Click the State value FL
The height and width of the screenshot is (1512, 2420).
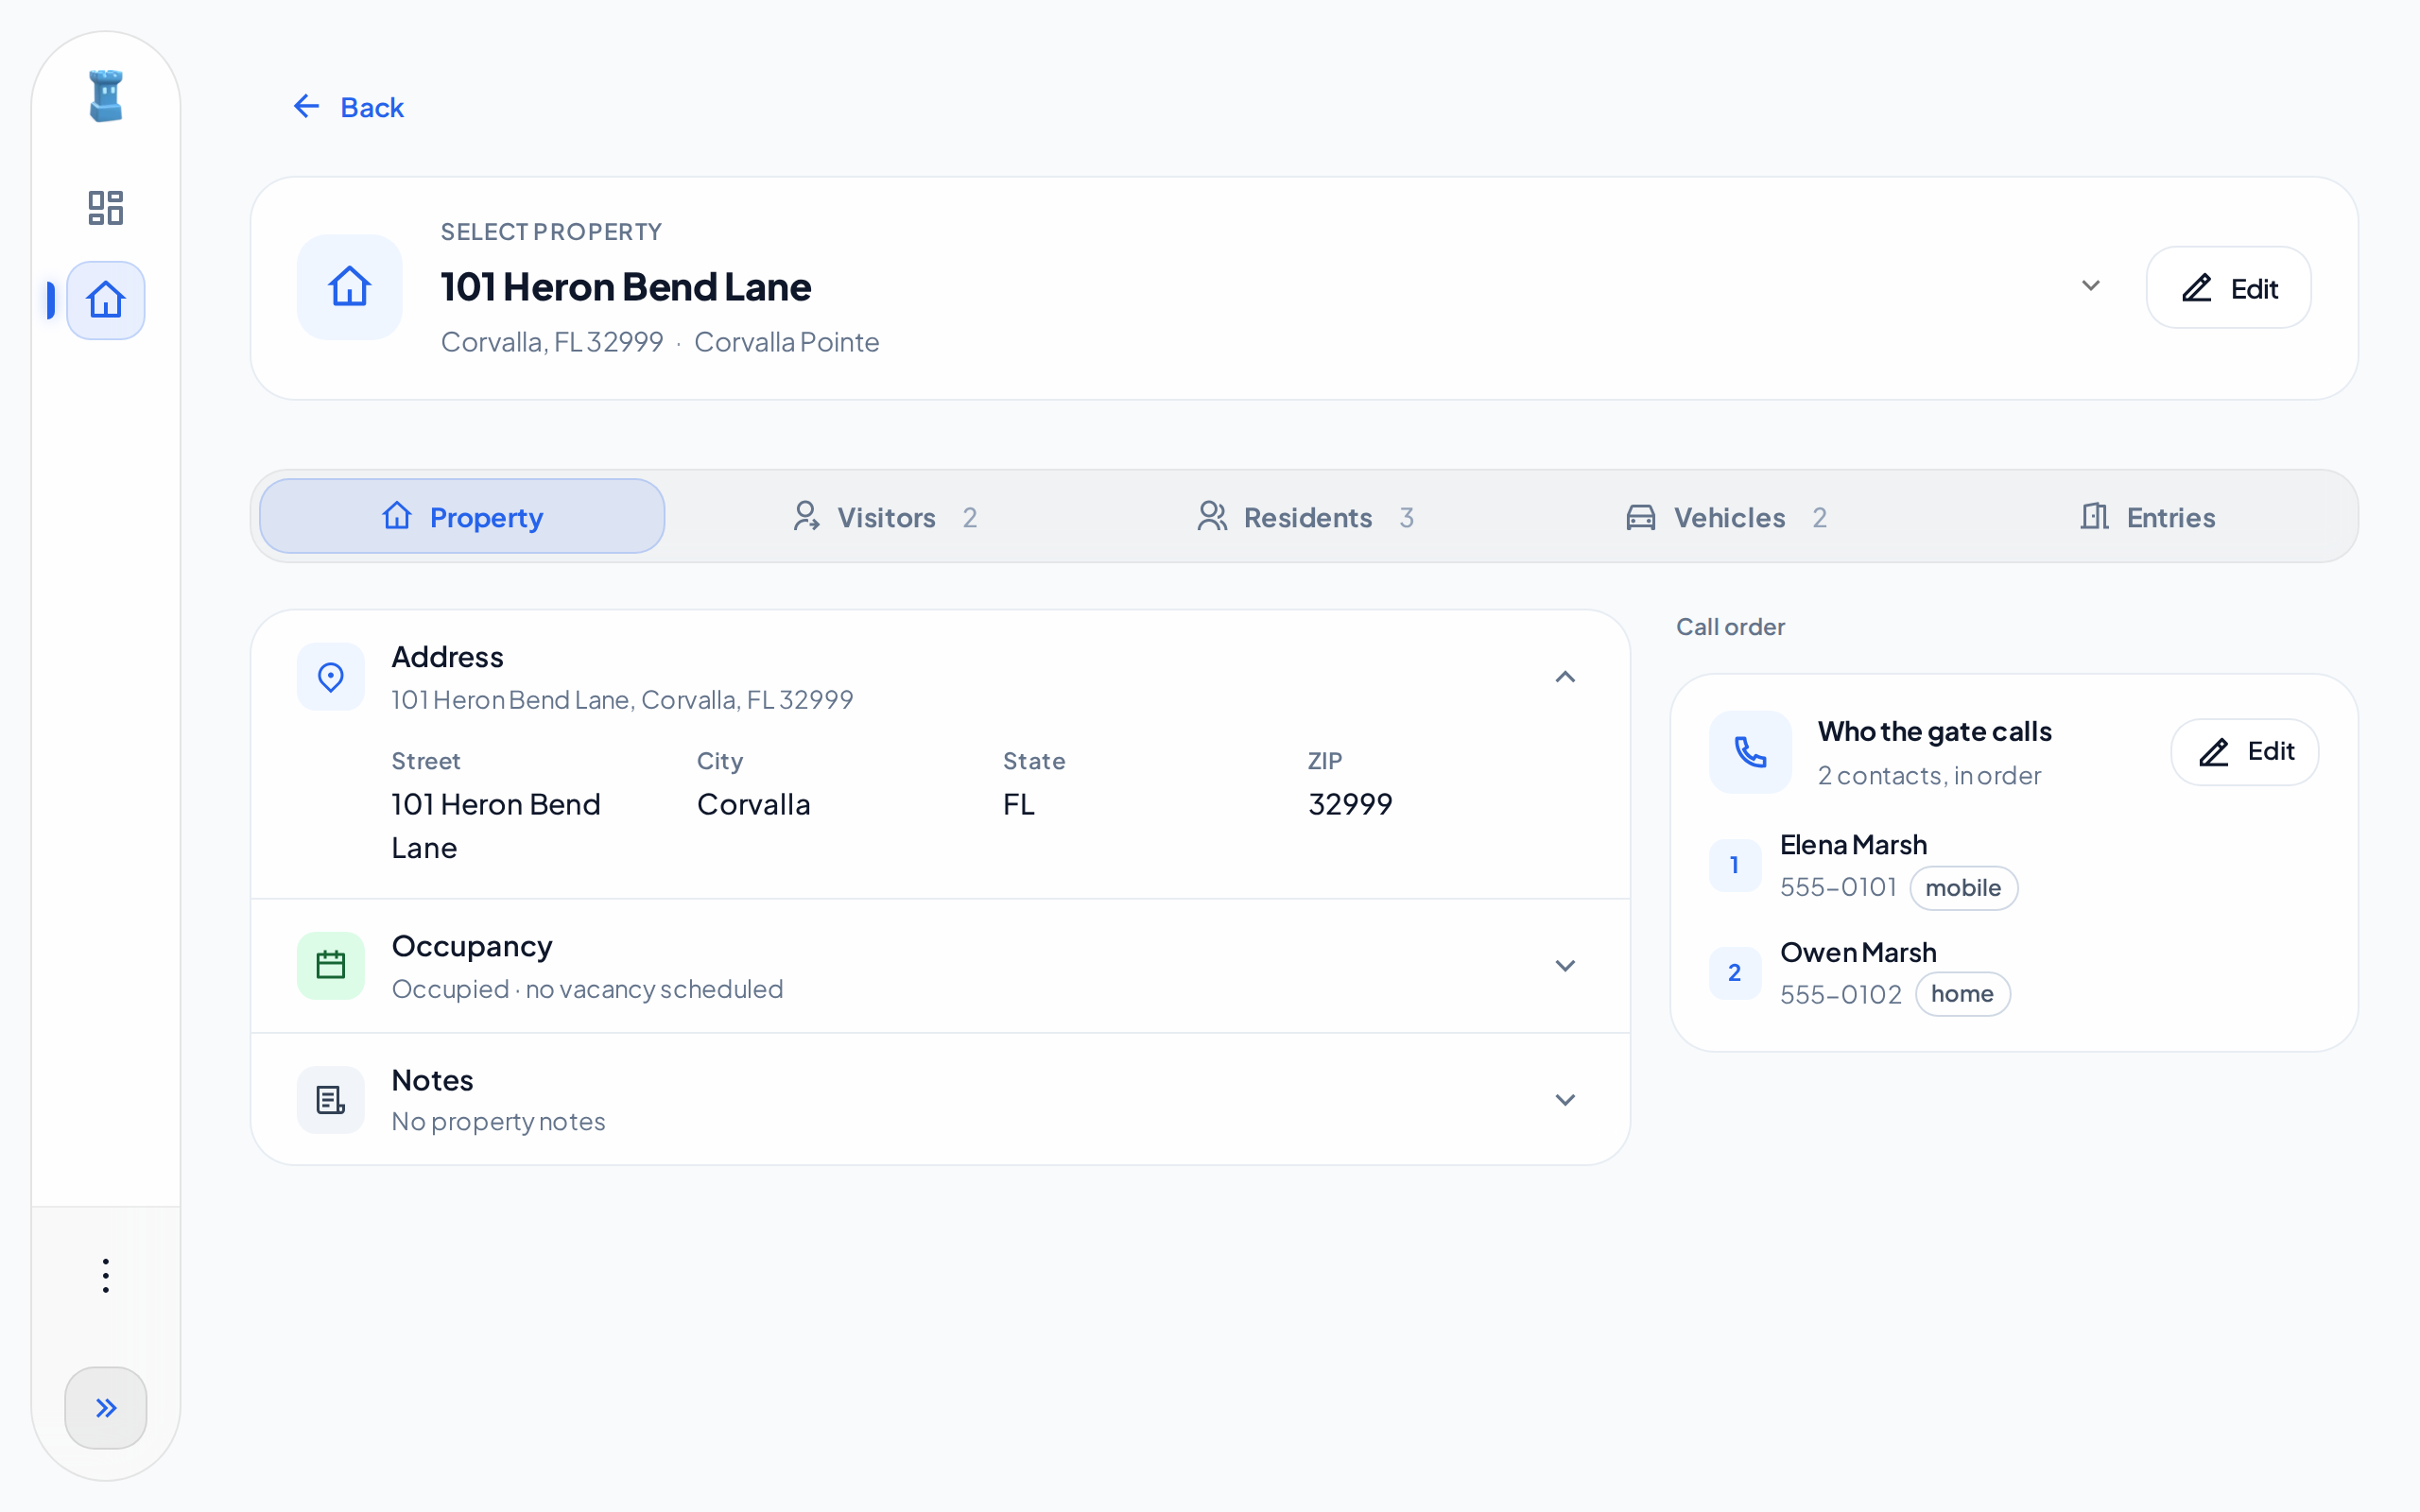click(x=1019, y=804)
